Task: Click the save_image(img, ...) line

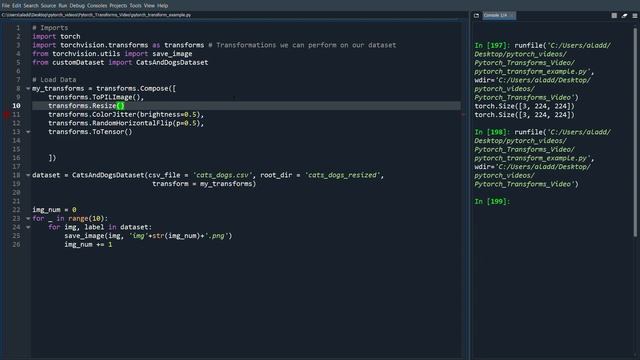Action: 148,236
